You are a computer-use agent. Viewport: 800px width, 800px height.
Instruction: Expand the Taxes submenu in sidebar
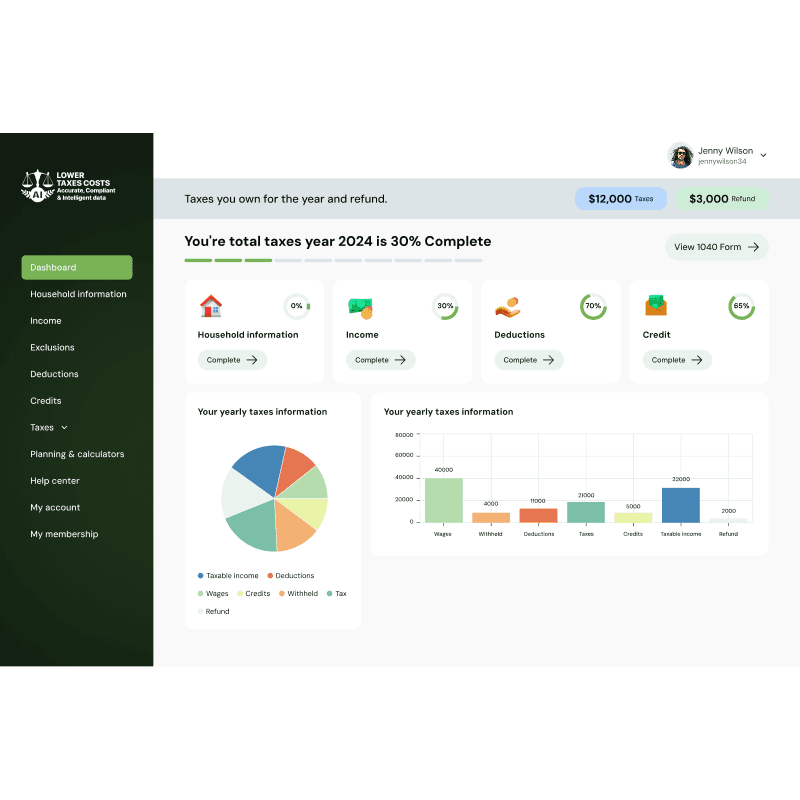[64, 428]
